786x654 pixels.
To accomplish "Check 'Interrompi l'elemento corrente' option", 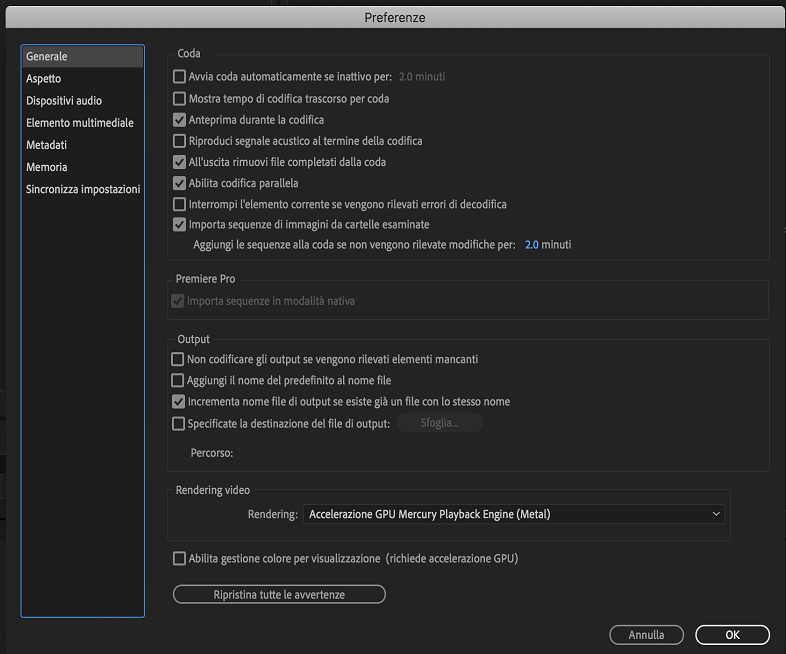I will (x=180, y=204).
